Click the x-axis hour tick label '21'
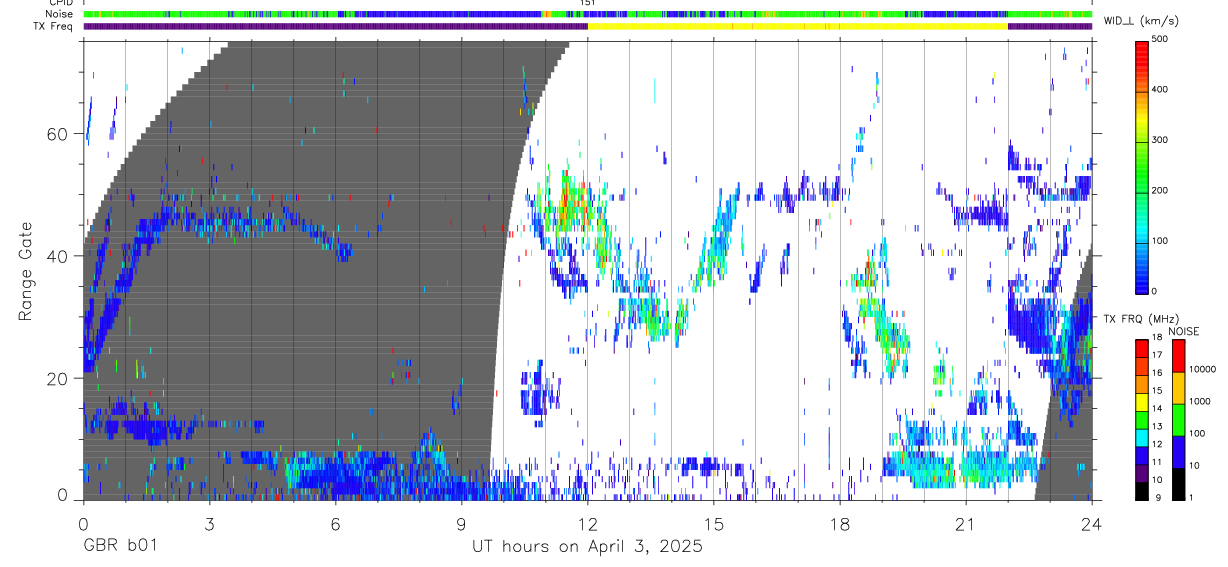The width and height of the screenshot is (1228, 567). (966, 524)
